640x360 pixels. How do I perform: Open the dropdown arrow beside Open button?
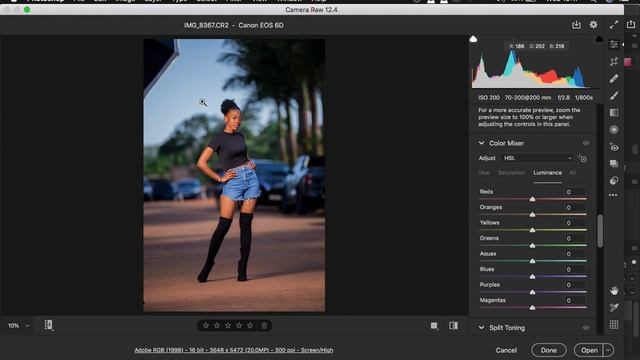(608, 350)
